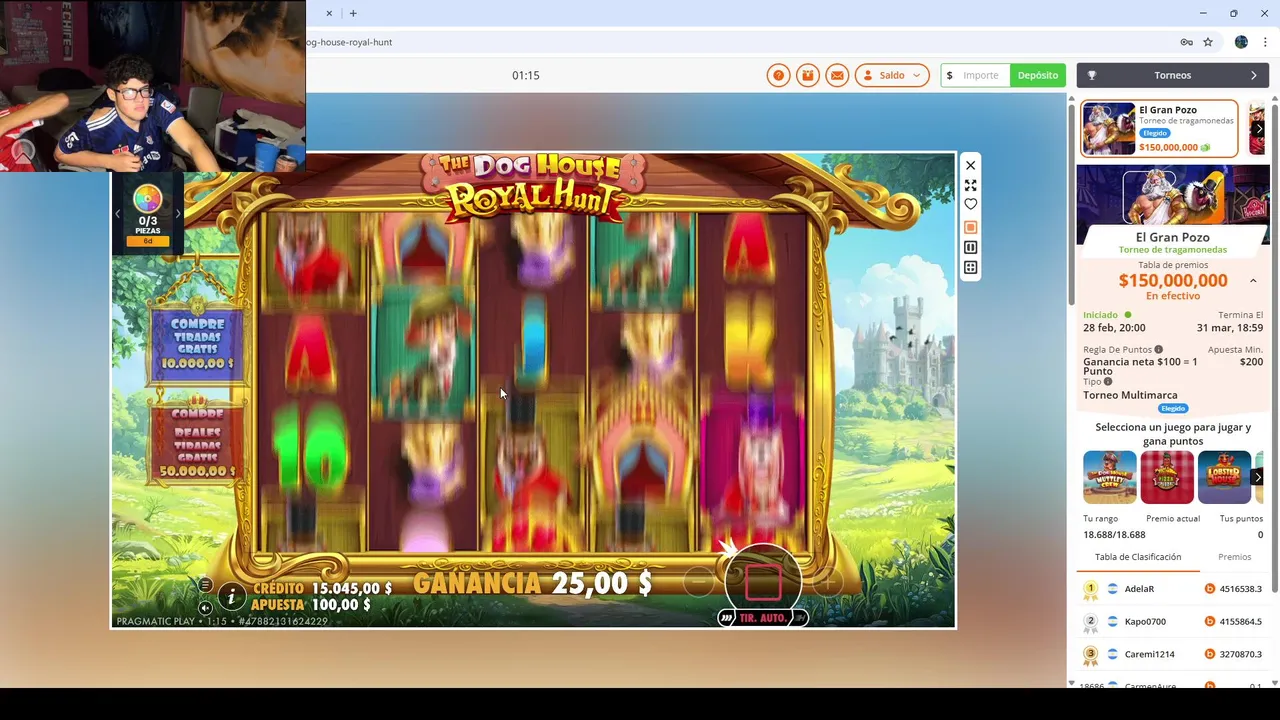
Task: Click the green Depósito button
Action: (x=1038, y=75)
